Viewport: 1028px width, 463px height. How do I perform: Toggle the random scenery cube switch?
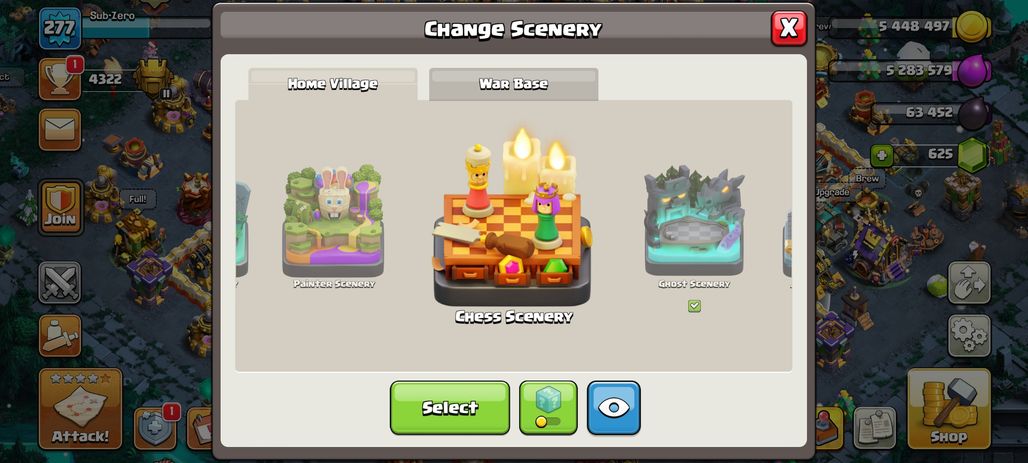(x=548, y=407)
